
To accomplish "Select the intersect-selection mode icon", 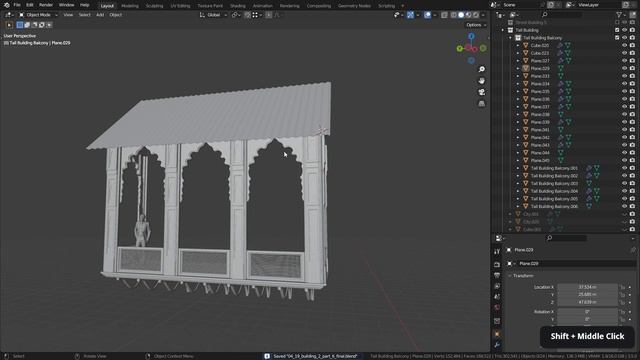I will 49,25.
